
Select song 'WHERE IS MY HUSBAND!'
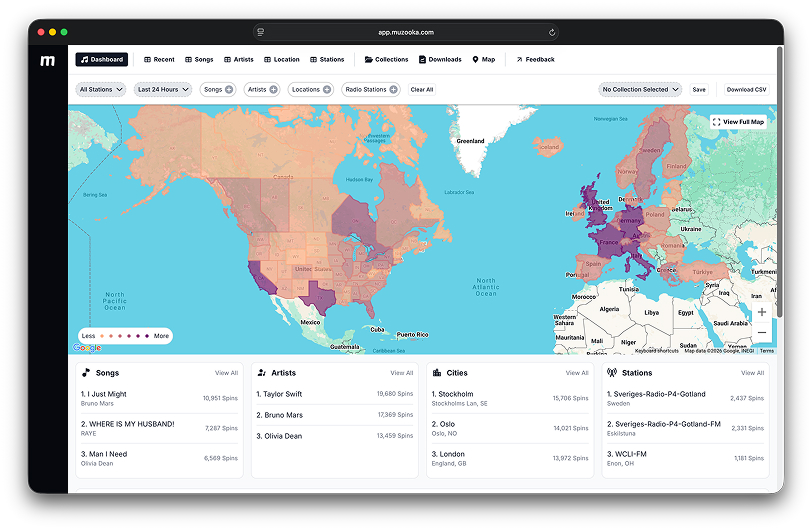159,428
